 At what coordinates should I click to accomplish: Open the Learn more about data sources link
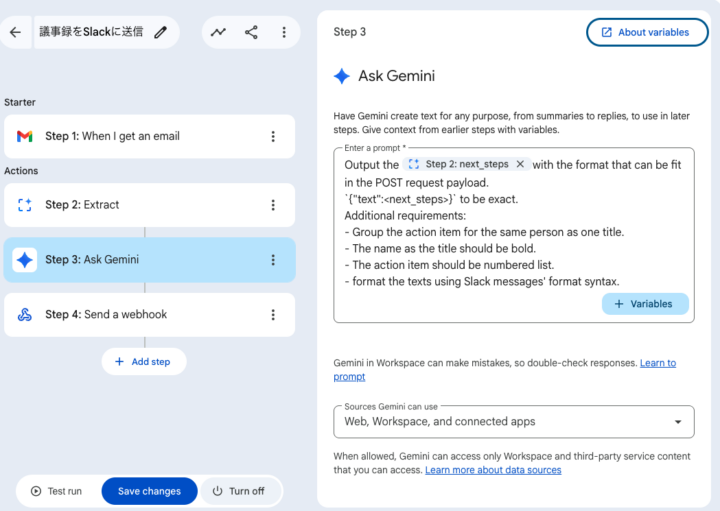[493, 470]
